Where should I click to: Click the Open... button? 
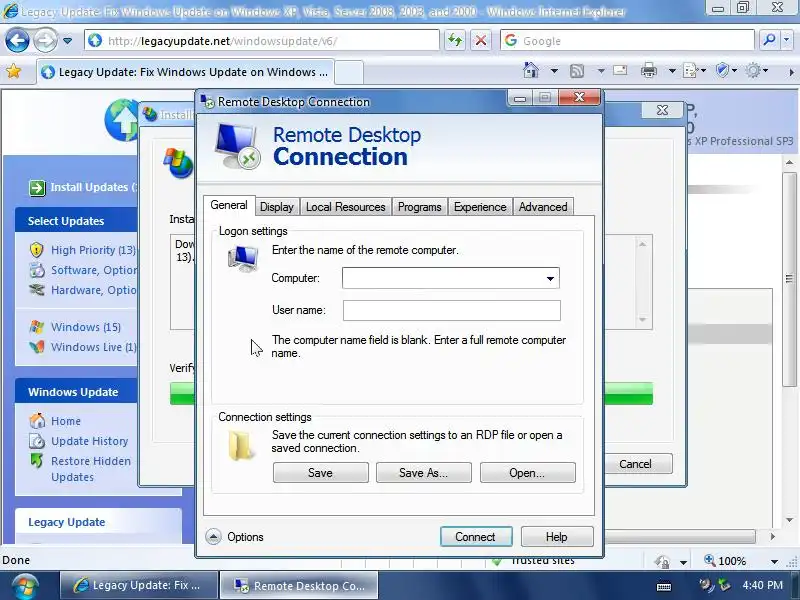coord(527,473)
